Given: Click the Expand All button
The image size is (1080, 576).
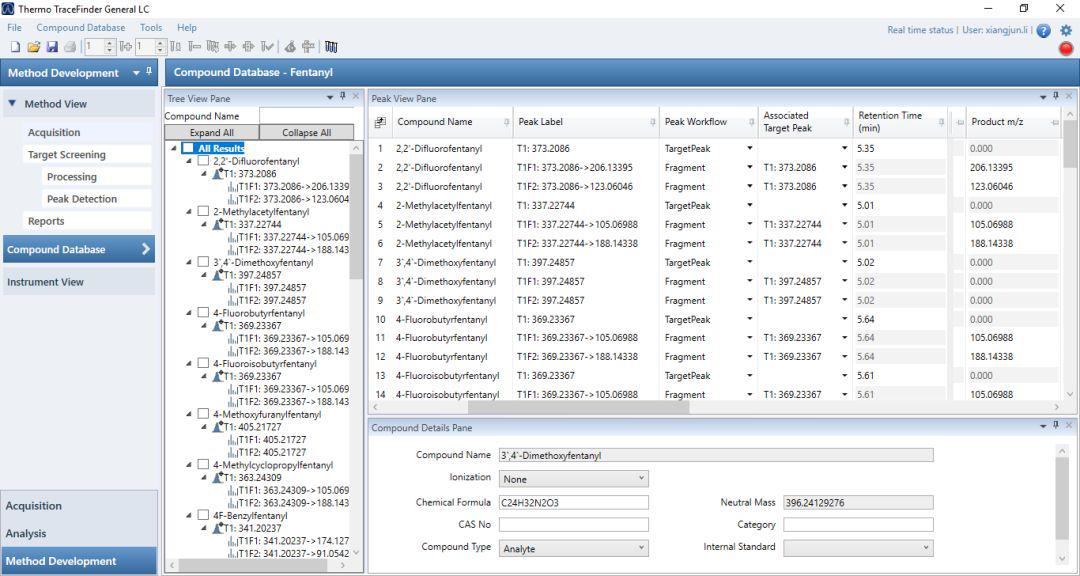Looking at the screenshot, I should [211, 133].
